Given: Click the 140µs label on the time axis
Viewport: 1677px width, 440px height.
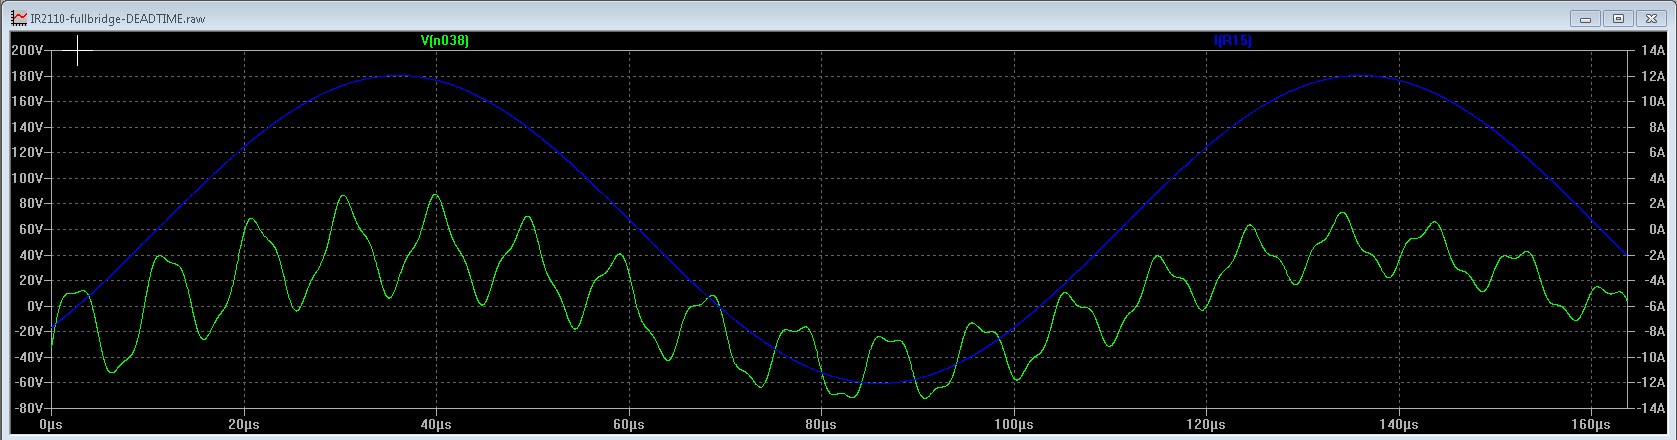Looking at the screenshot, I should [1399, 424].
